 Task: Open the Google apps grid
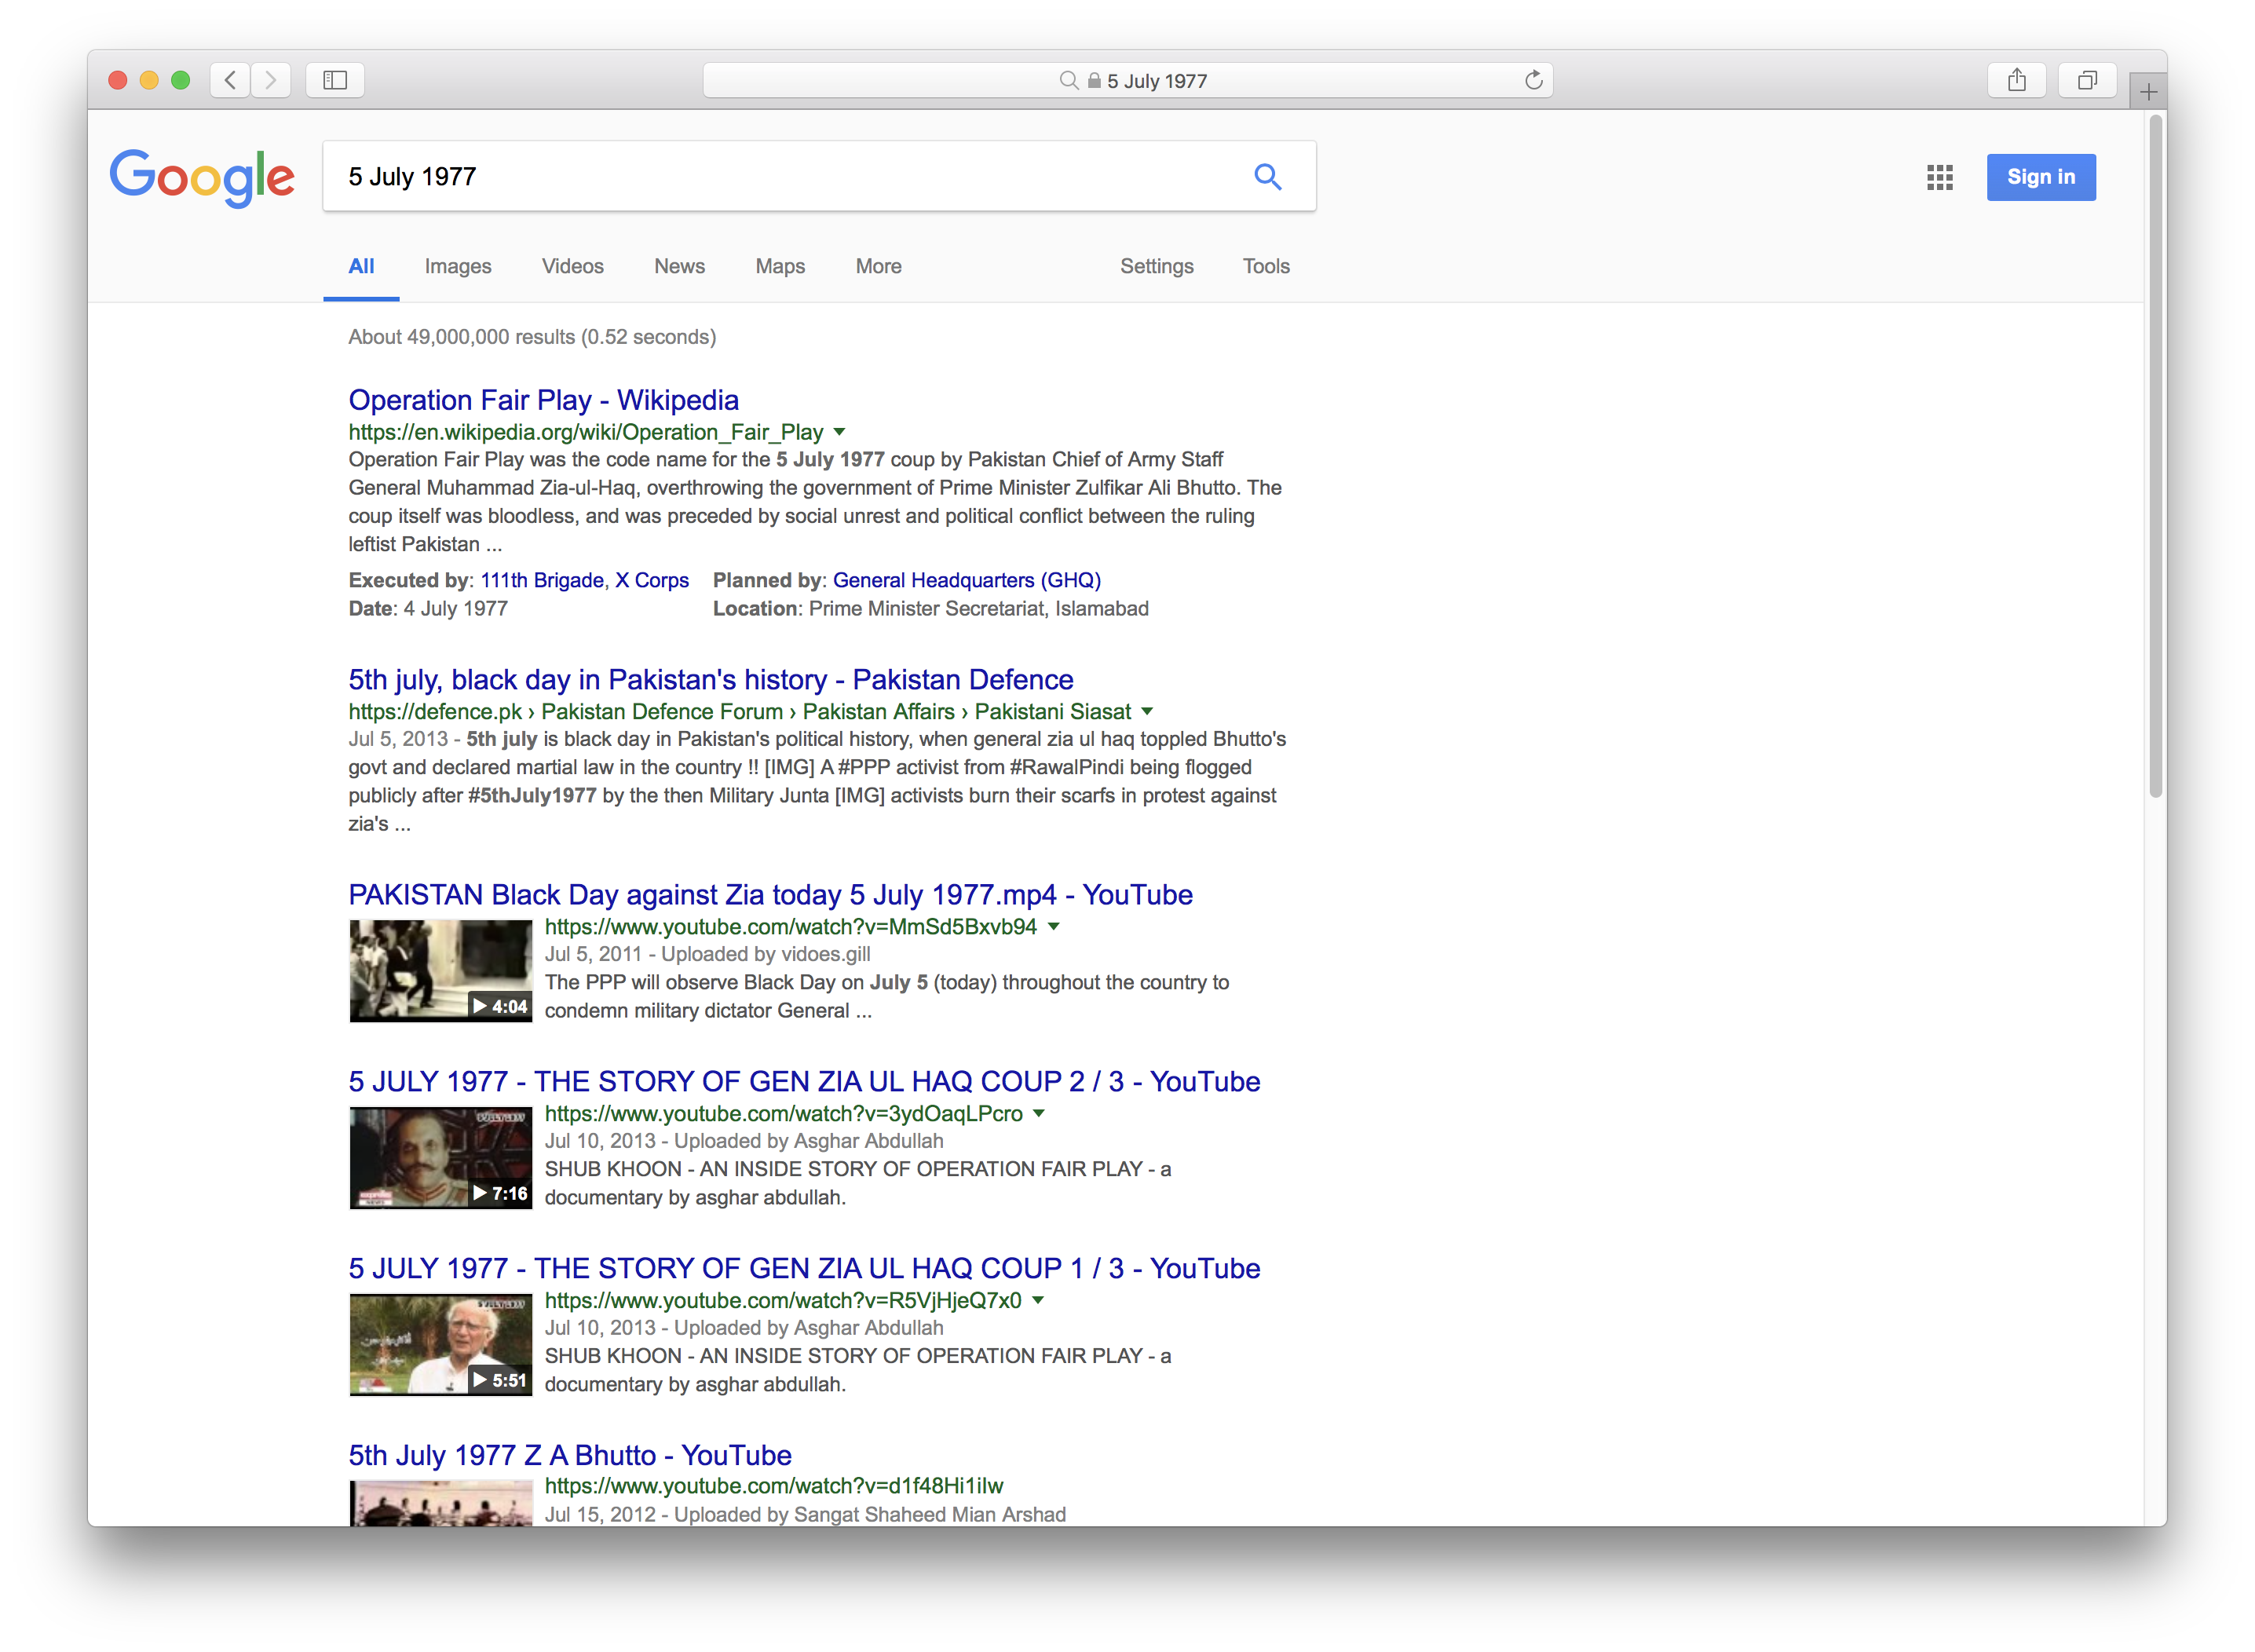pos(1939,178)
